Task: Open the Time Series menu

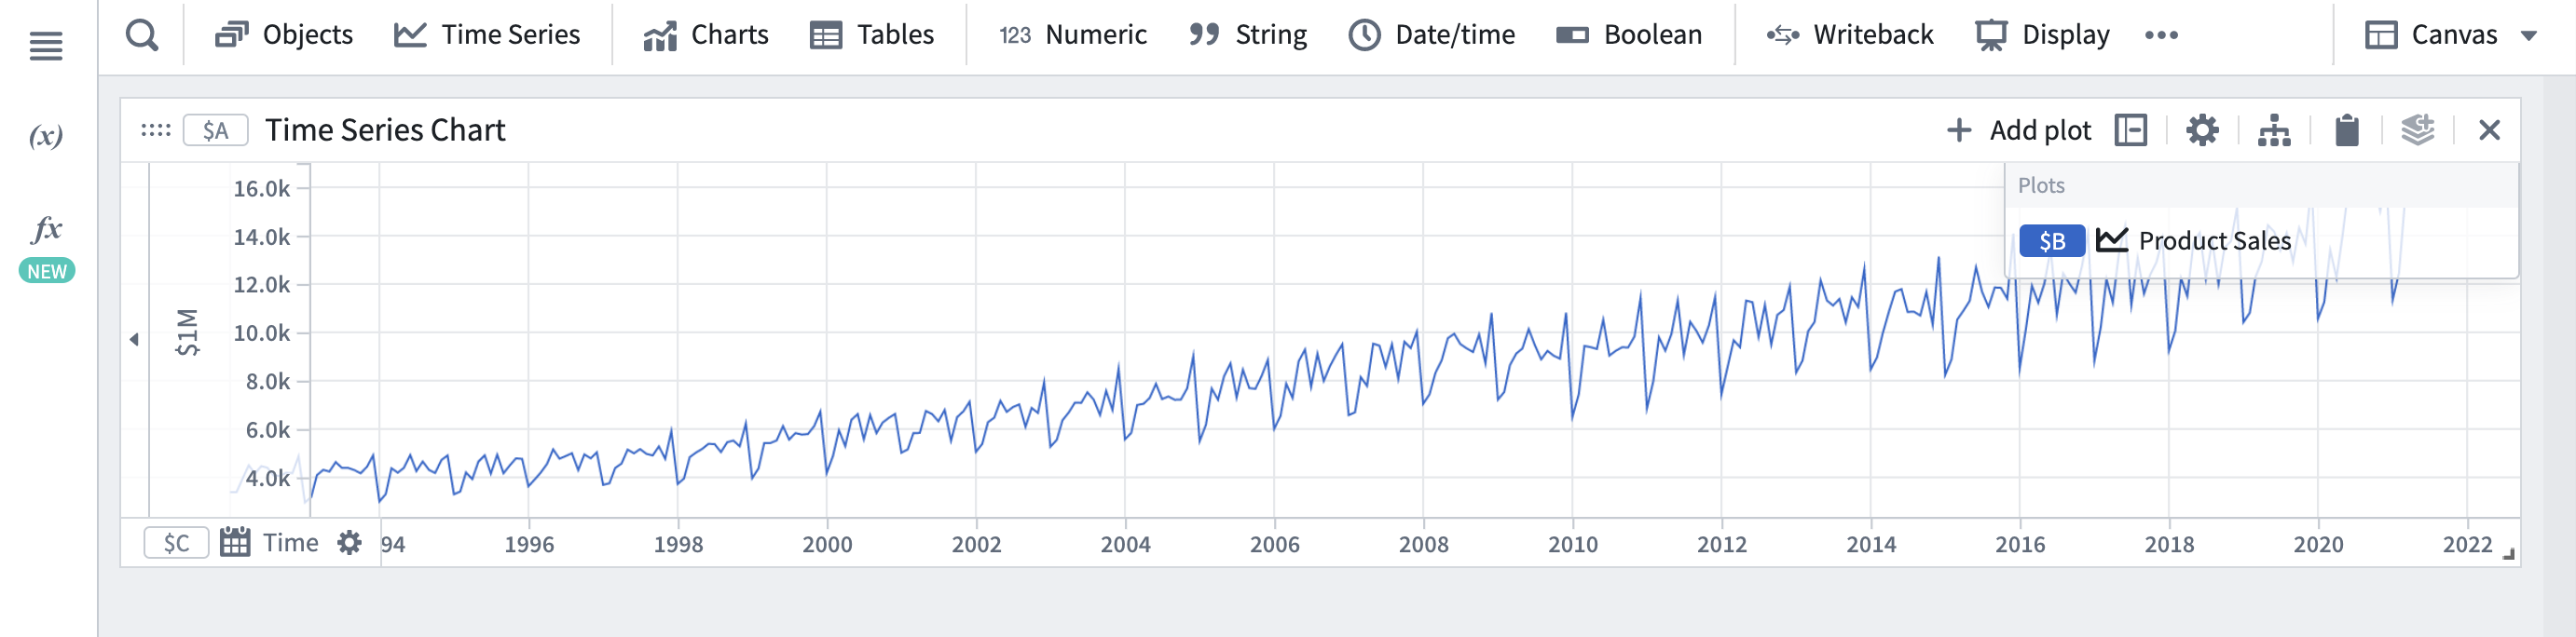Action: click(487, 35)
